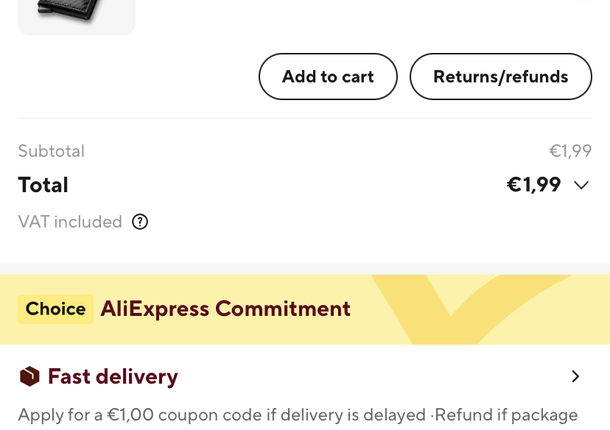Click the VAT included text
Screen dimensions: 610x430
click(70, 222)
